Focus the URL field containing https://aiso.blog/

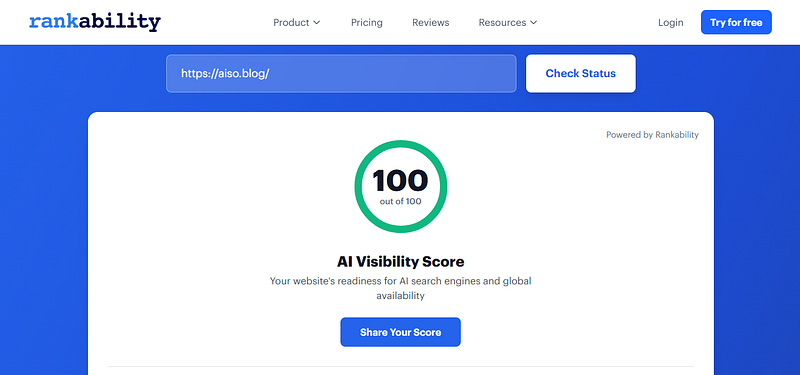(x=341, y=73)
